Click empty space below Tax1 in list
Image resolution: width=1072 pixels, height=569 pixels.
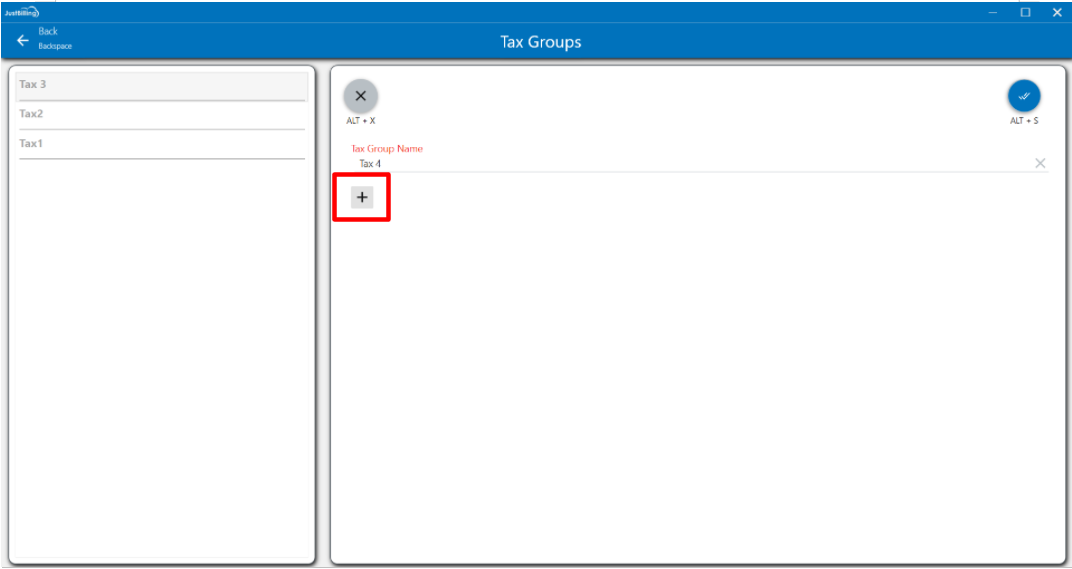tap(162, 350)
